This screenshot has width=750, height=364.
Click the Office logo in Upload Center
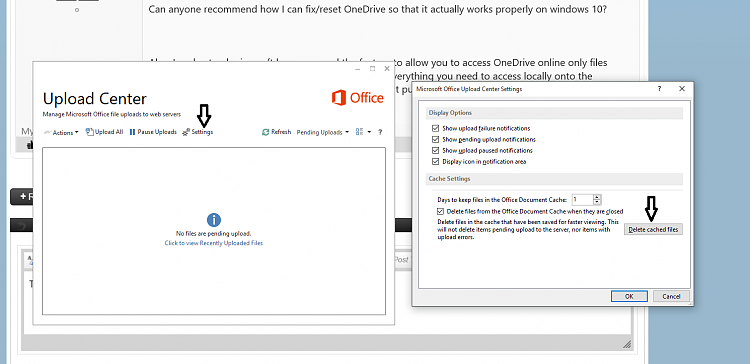point(358,98)
